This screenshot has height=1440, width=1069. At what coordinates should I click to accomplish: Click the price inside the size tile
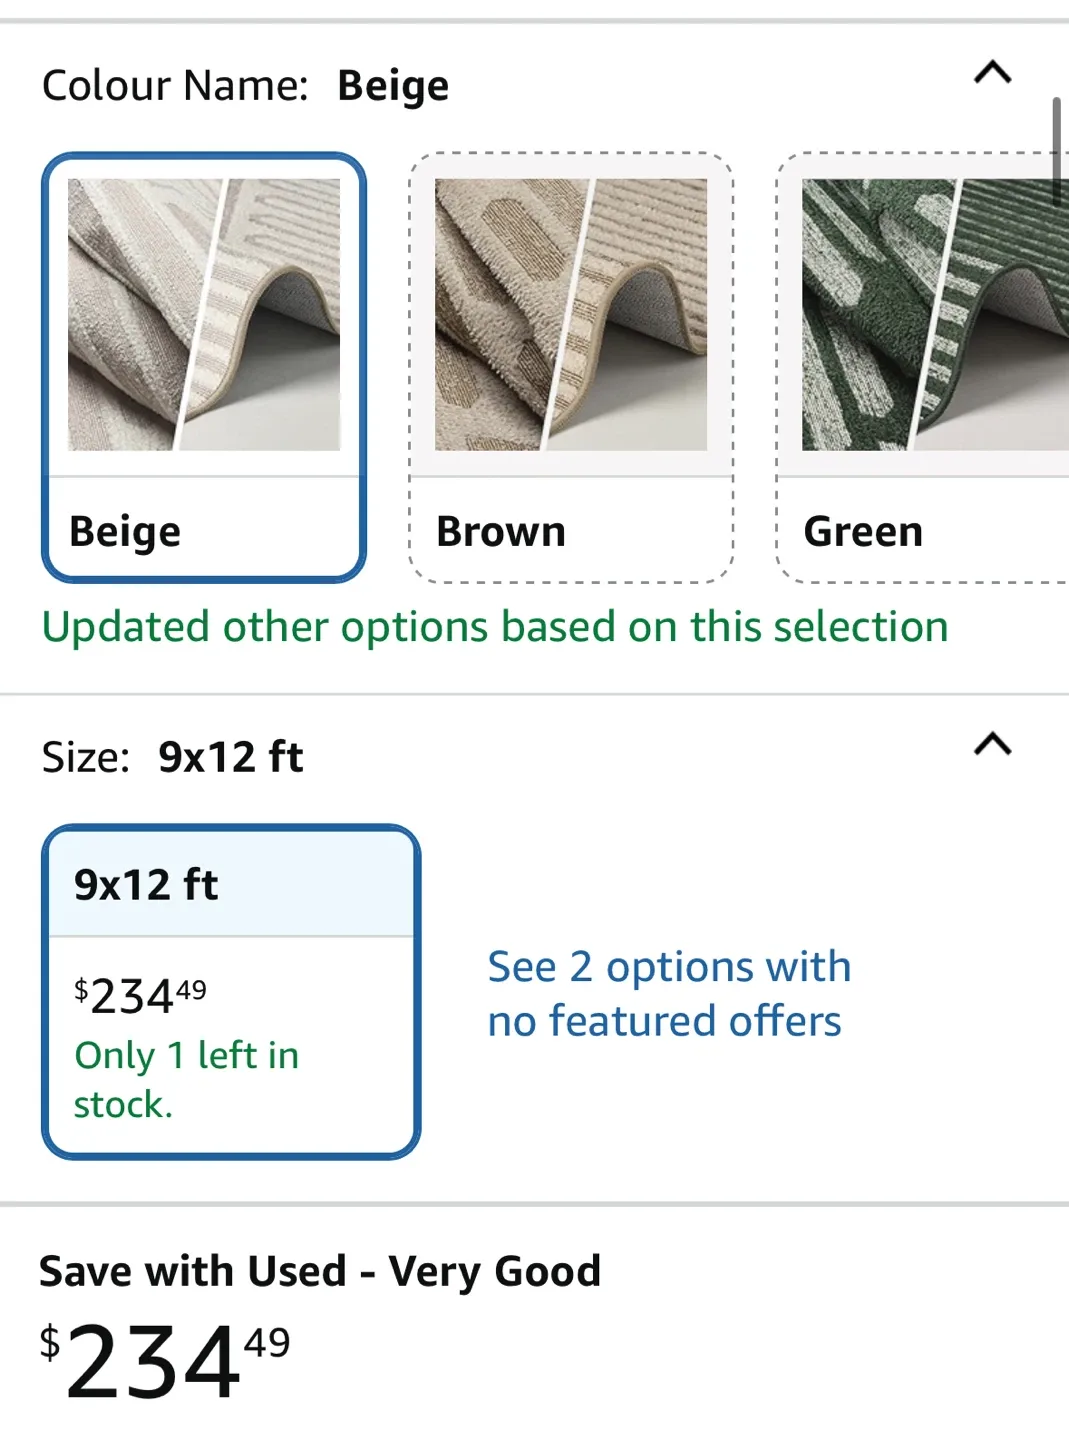pyautogui.click(x=142, y=995)
